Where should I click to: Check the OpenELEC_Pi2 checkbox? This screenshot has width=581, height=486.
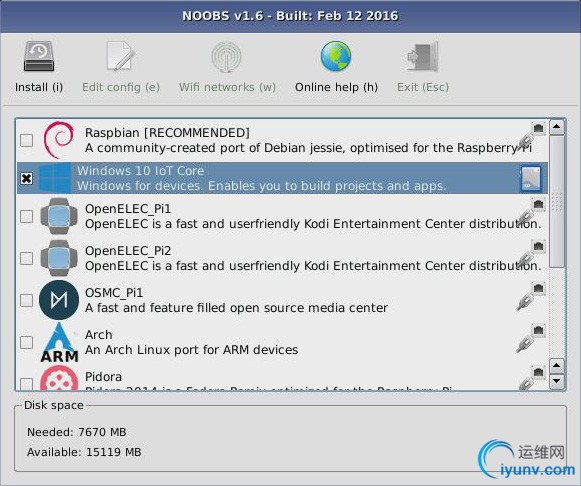point(26,258)
